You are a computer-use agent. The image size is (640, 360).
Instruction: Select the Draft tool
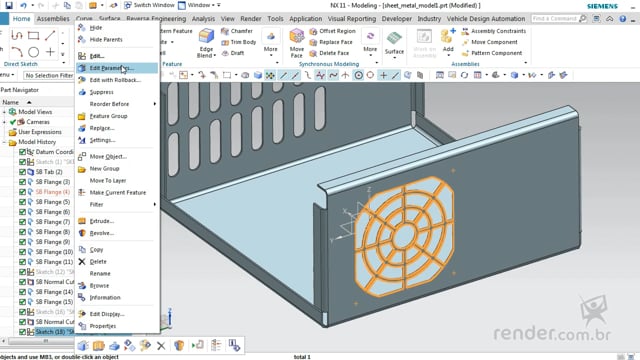(x=233, y=53)
